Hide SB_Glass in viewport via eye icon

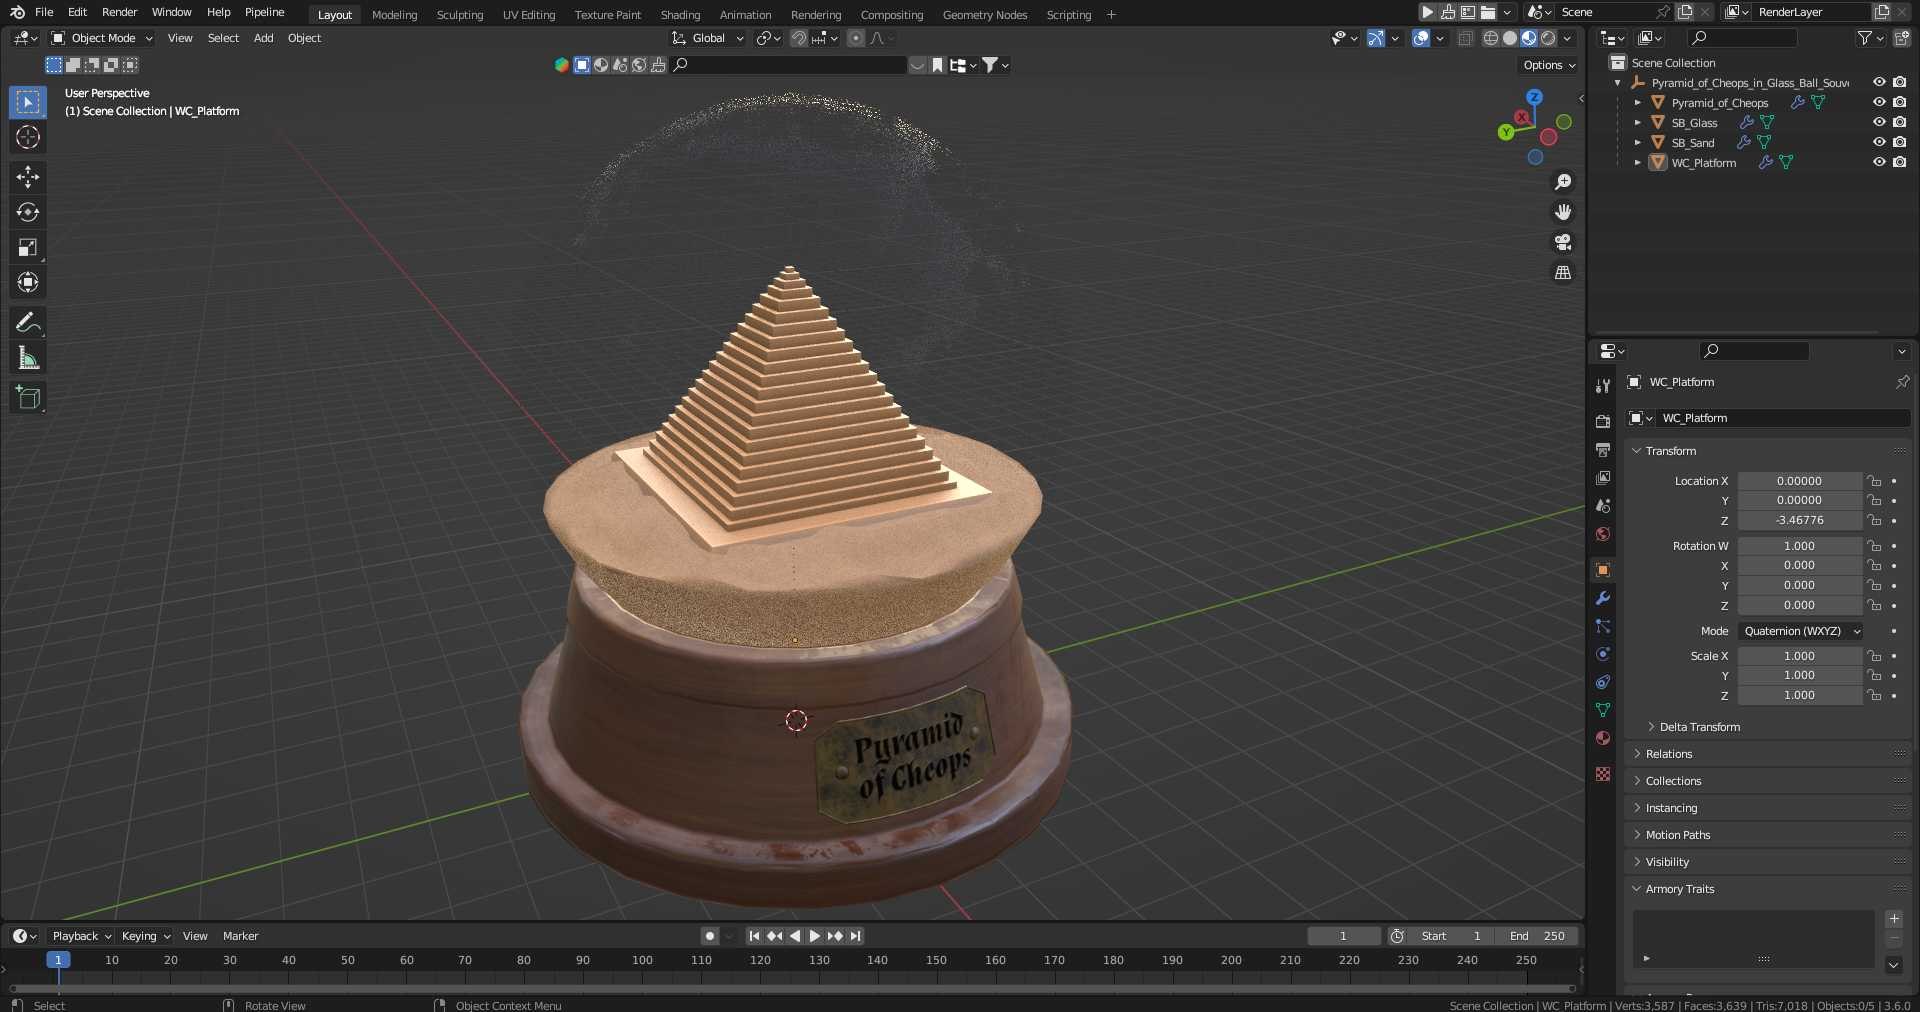[x=1879, y=122]
